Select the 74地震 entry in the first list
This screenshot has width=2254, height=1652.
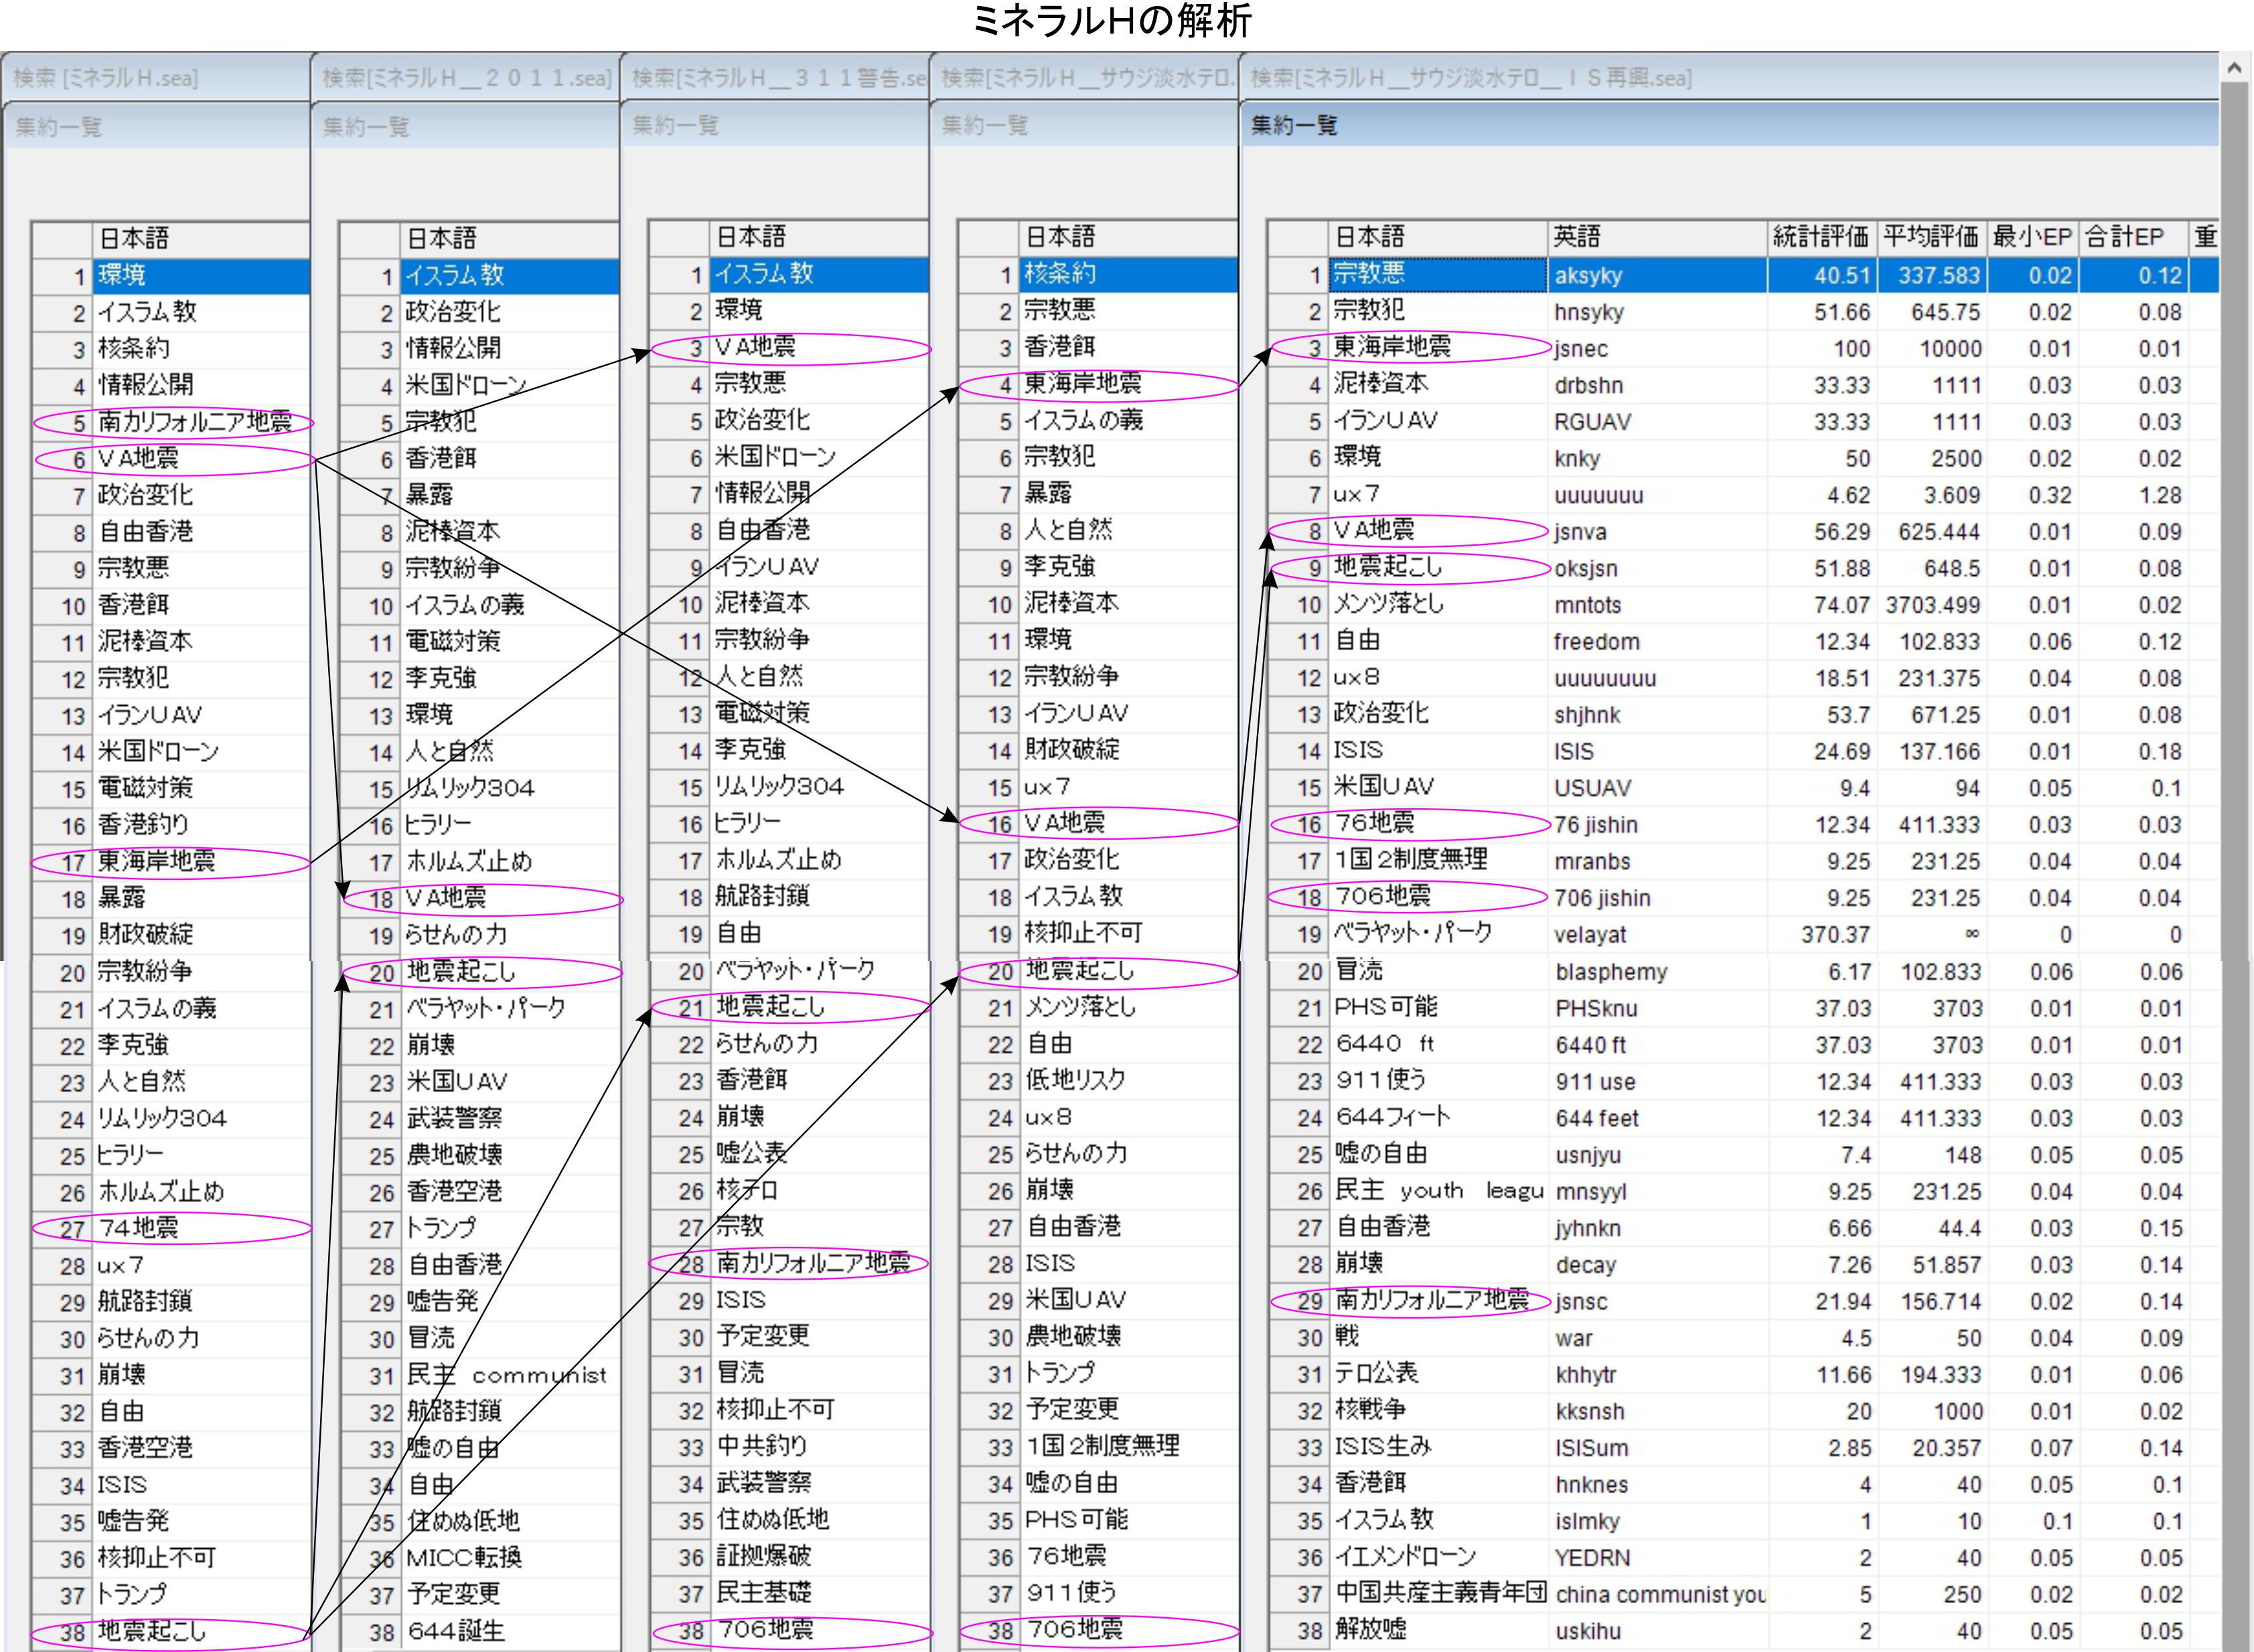click(138, 1228)
